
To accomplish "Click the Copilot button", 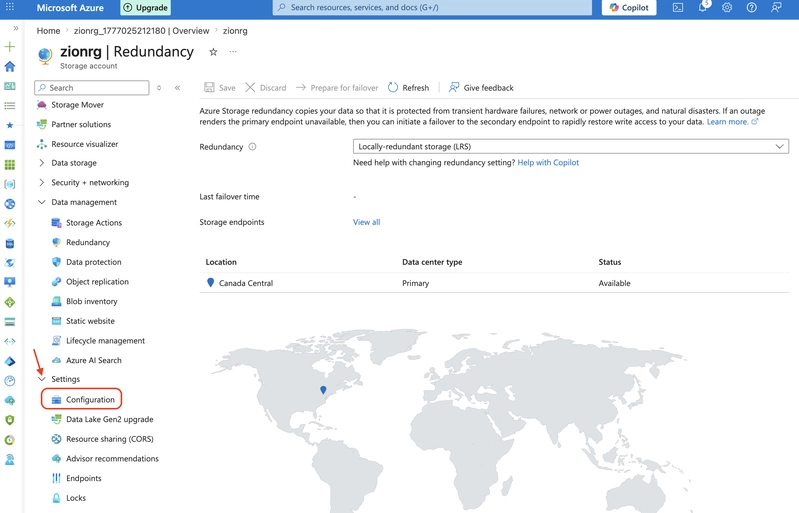I will tap(629, 8).
